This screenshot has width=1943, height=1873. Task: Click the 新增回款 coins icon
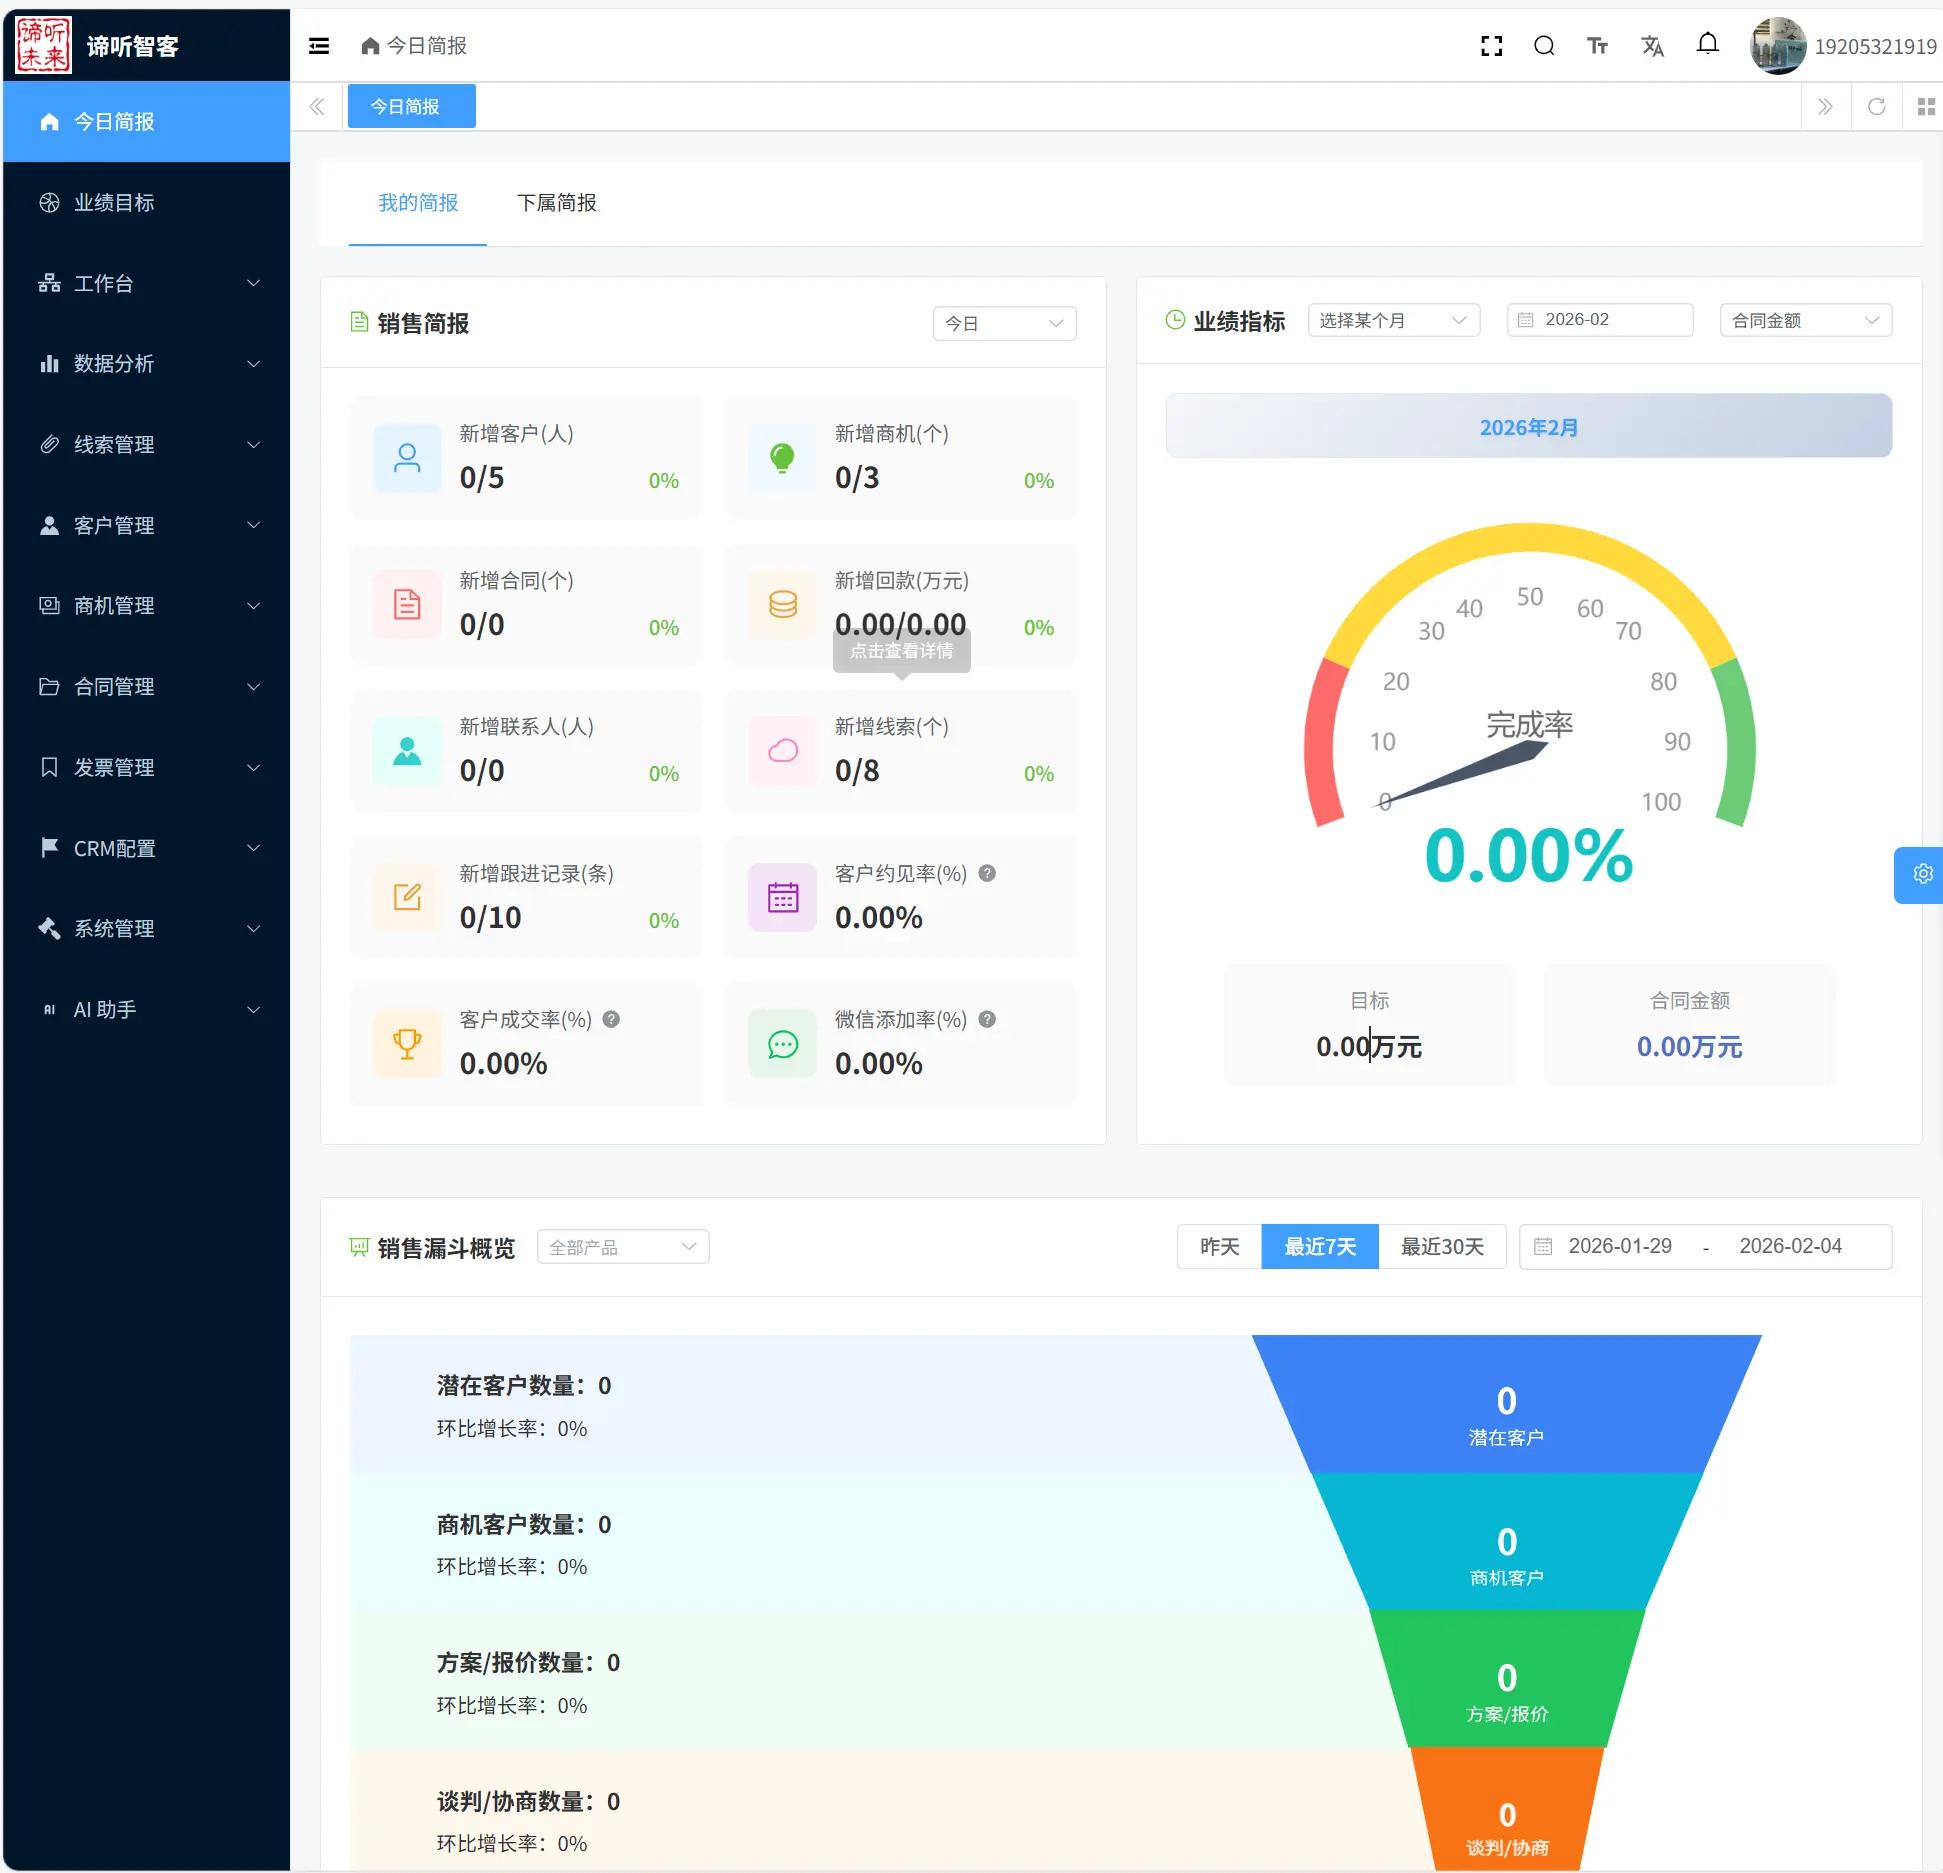pyautogui.click(x=782, y=605)
